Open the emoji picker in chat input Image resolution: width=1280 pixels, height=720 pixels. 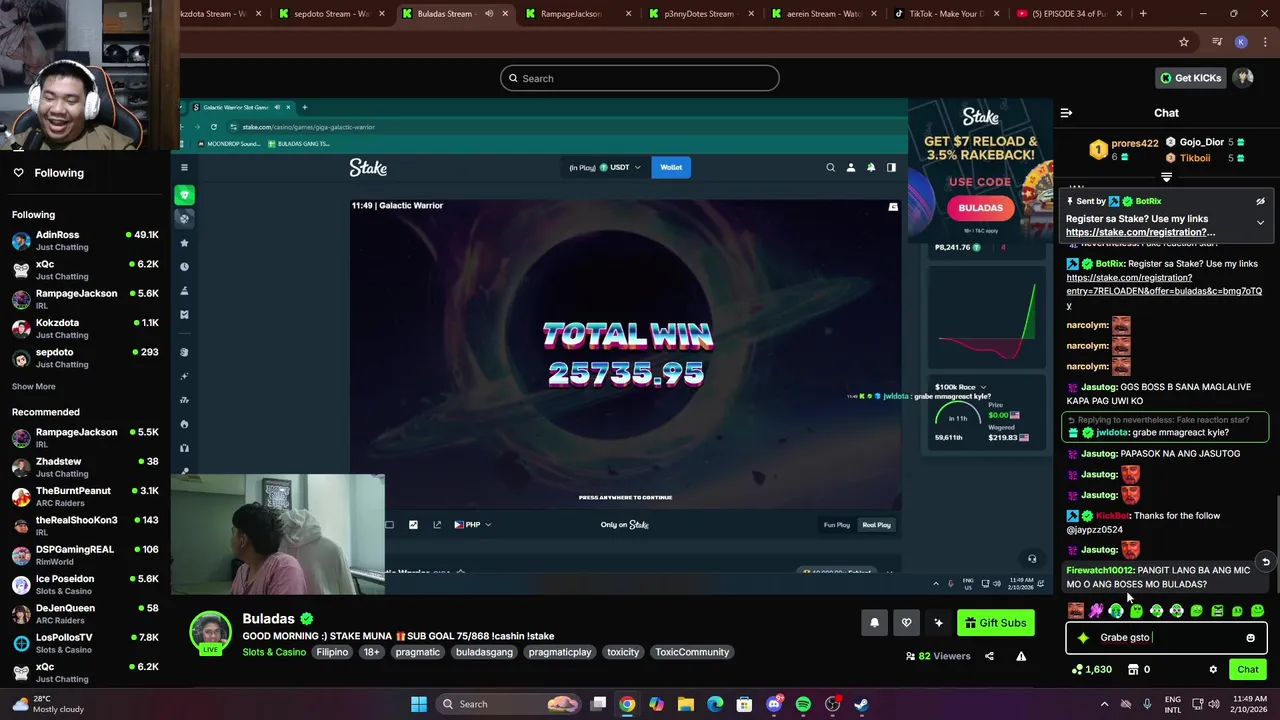1250,637
